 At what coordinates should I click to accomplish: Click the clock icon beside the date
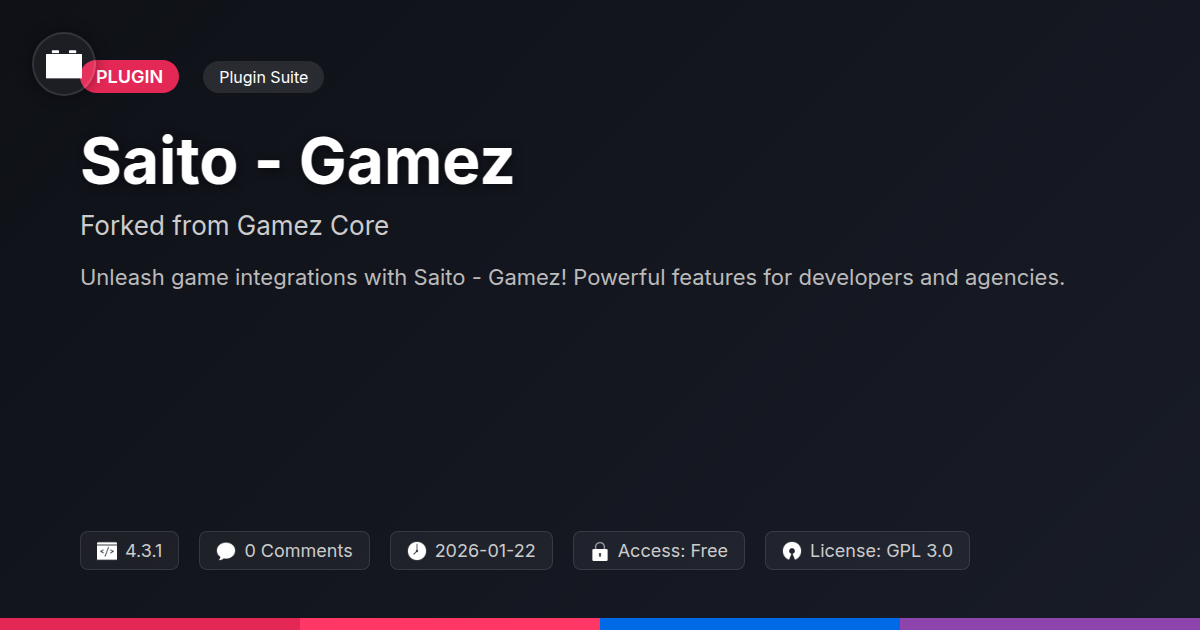pyautogui.click(x=417, y=551)
